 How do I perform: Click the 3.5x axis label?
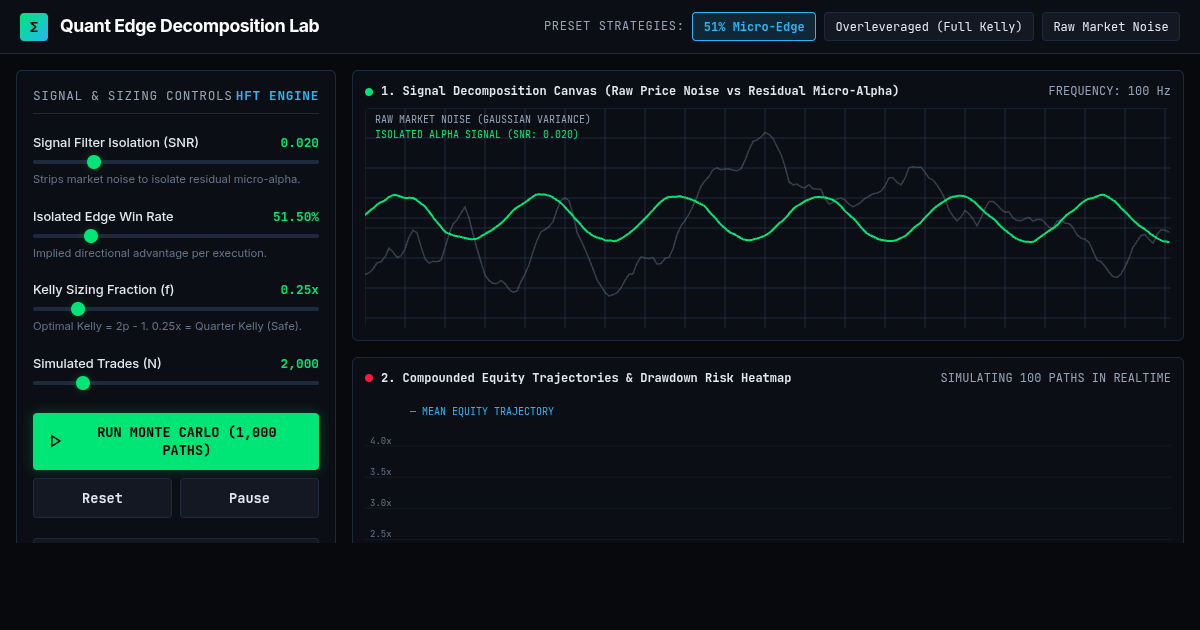pos(380,472)
